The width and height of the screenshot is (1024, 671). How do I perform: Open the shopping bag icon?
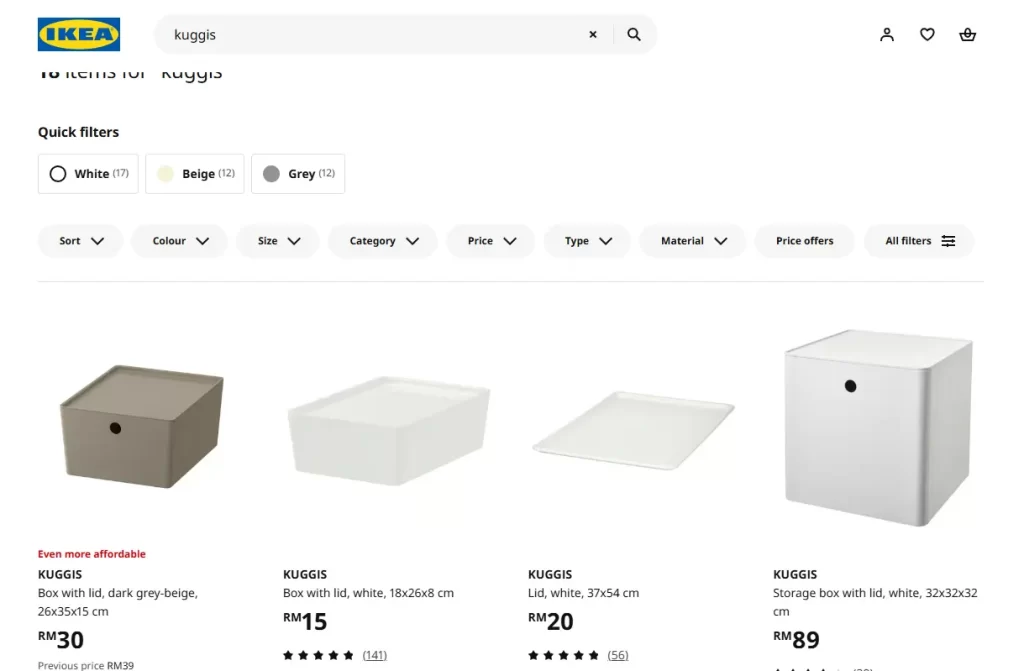967,33
